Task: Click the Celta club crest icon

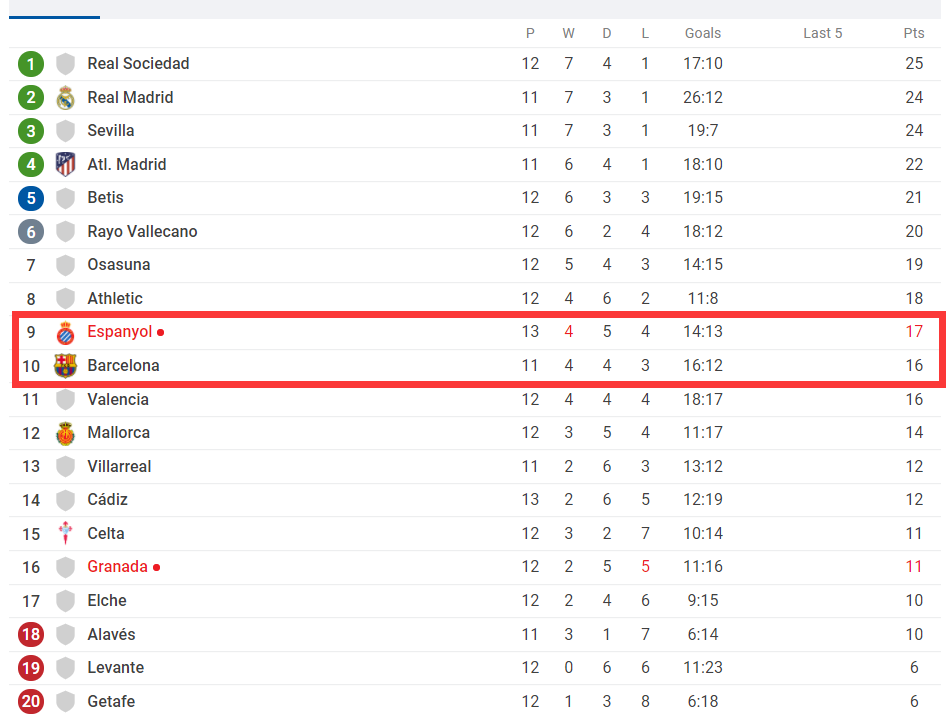Action: [x=66, y=534]
